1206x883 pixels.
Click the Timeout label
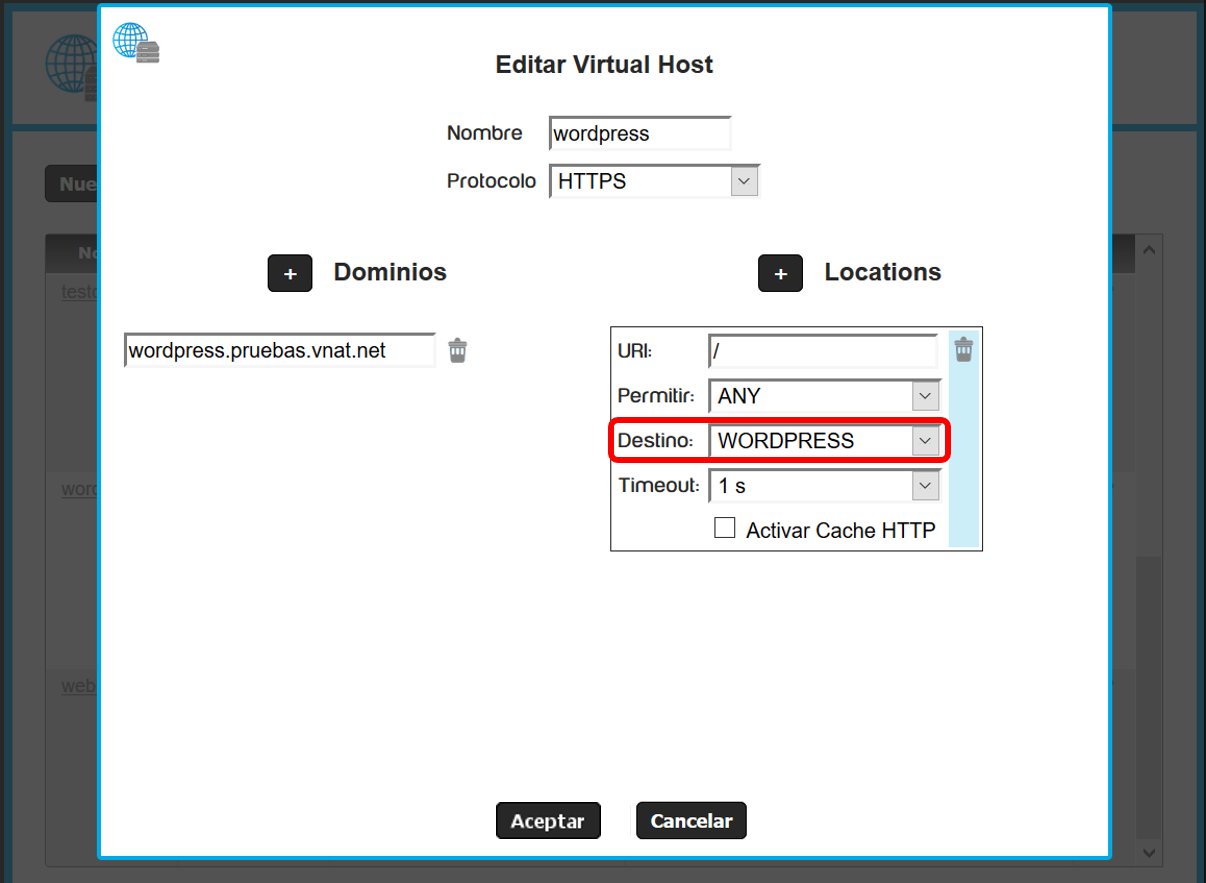point(658,486)
